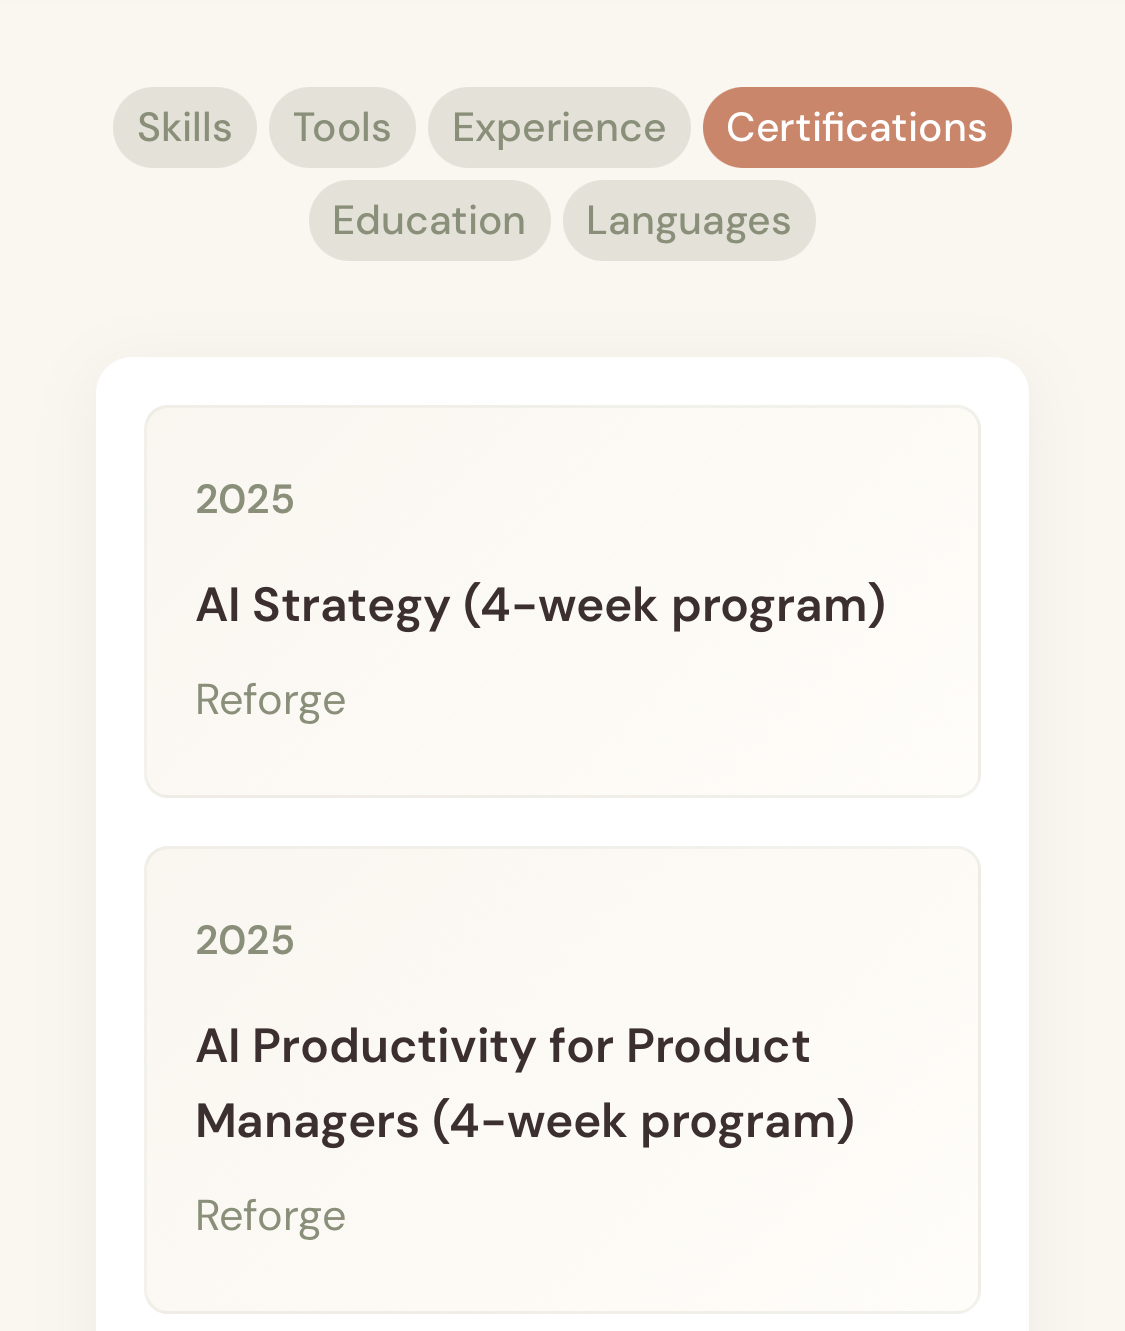This screenshot has width=1125, height=1331.
Task: Click the AI Strategy certification title
Action: coord(540,606)
